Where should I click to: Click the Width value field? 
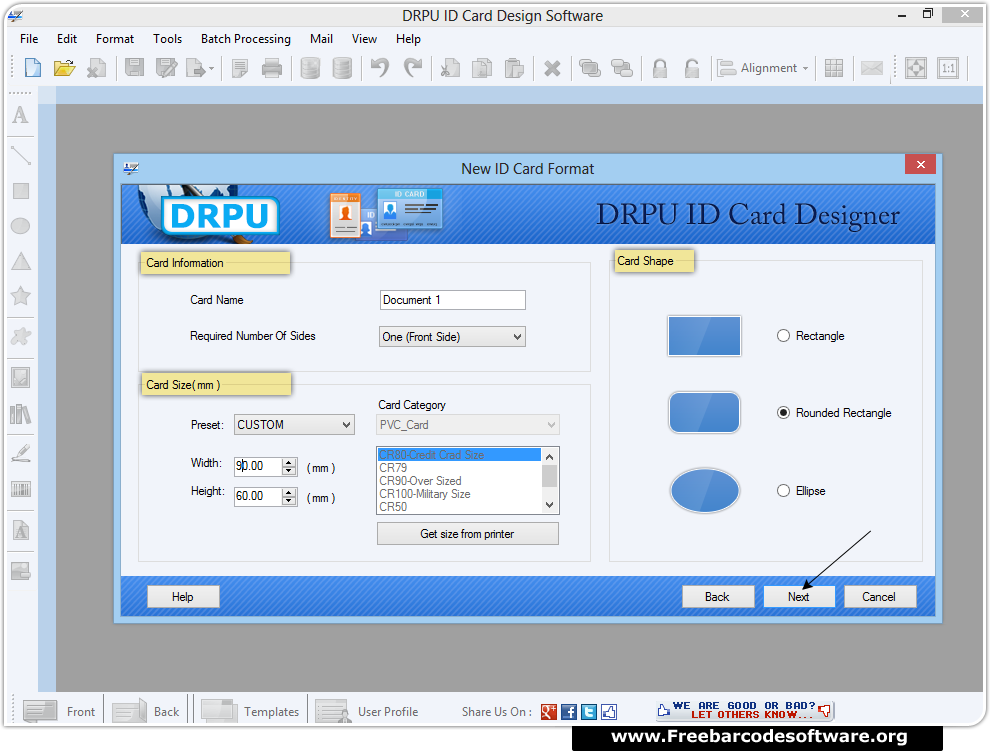pos(258,466)
